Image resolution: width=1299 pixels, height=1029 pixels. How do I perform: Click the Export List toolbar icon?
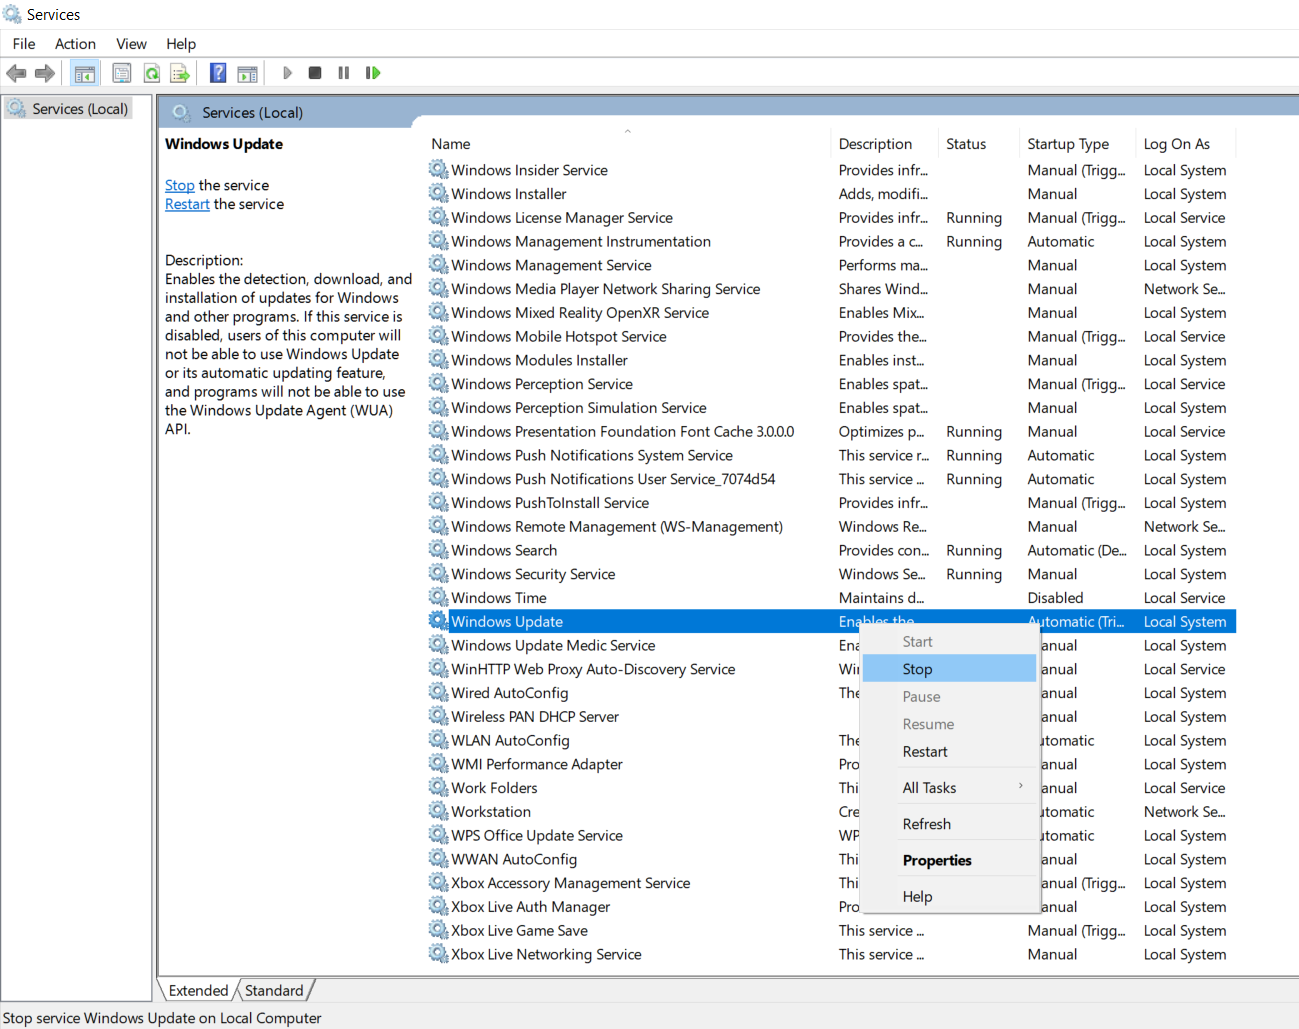(x=180, y=73)
